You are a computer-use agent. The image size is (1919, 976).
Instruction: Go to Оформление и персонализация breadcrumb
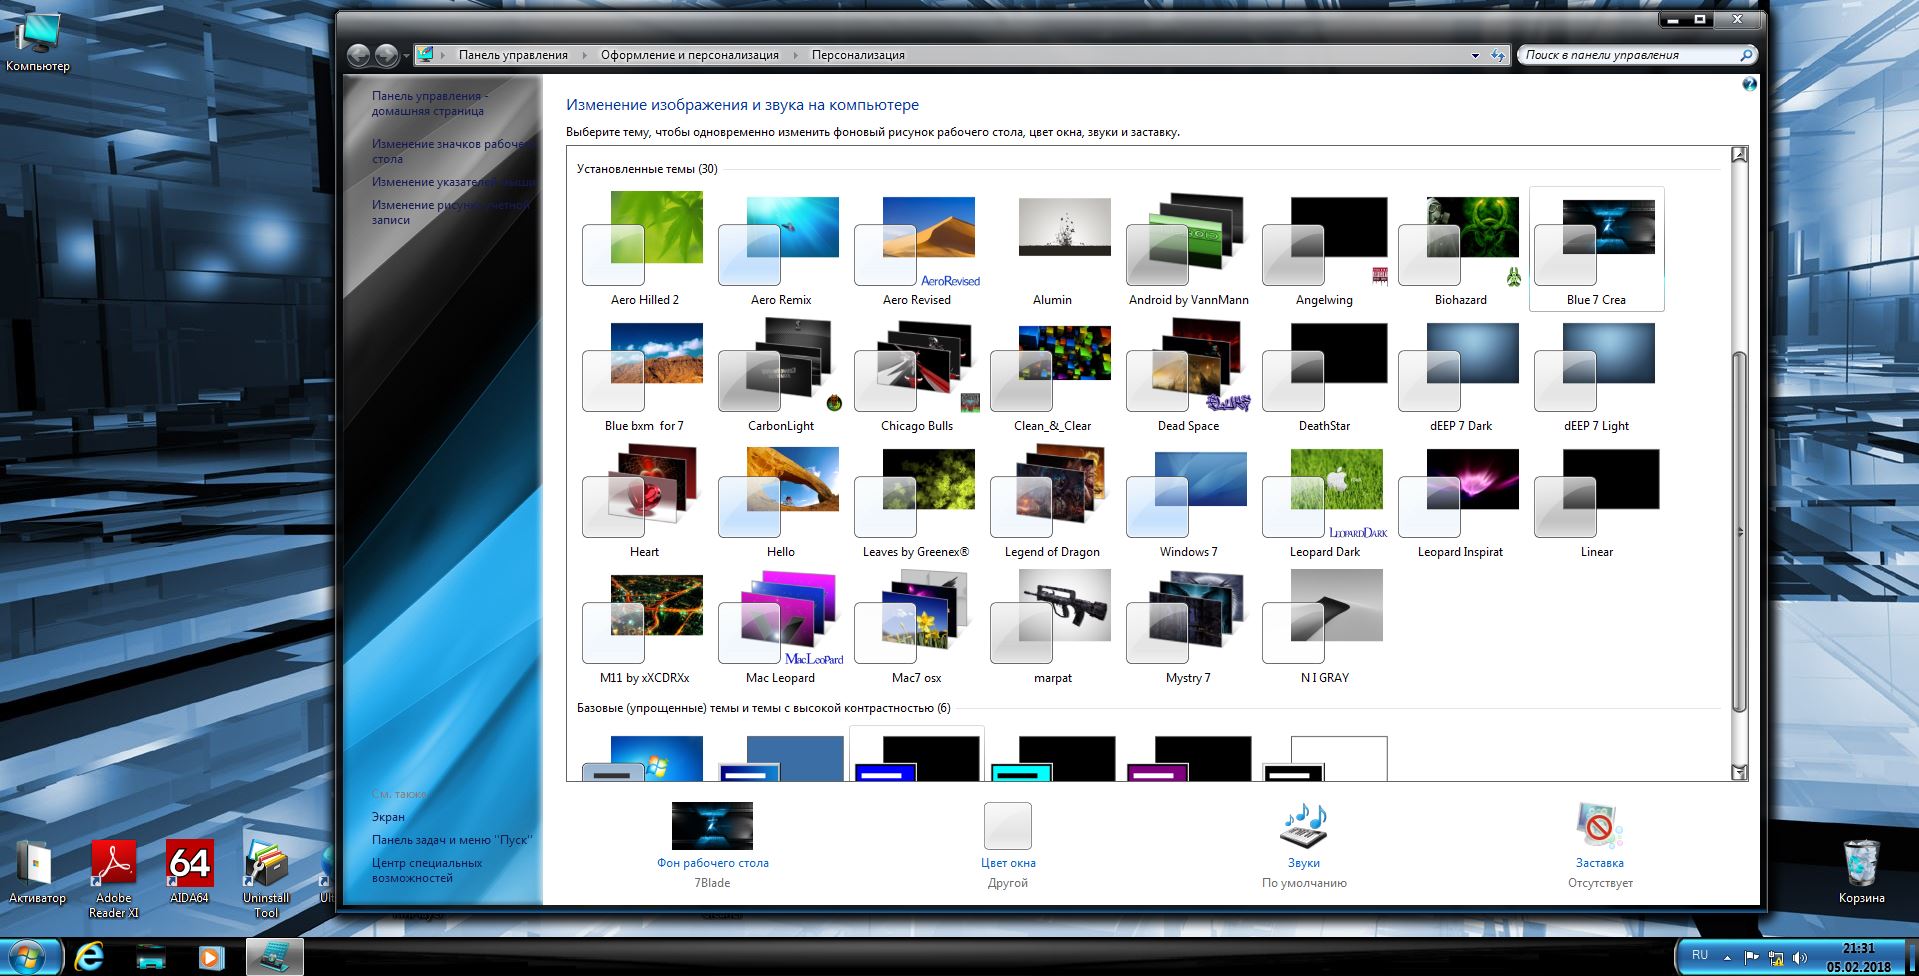[690, 55]
